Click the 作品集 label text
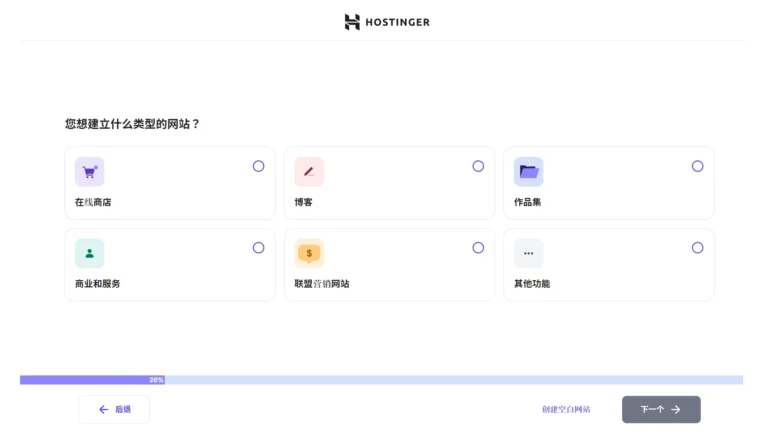Screen dimensions: 768x432 [528, 202]
